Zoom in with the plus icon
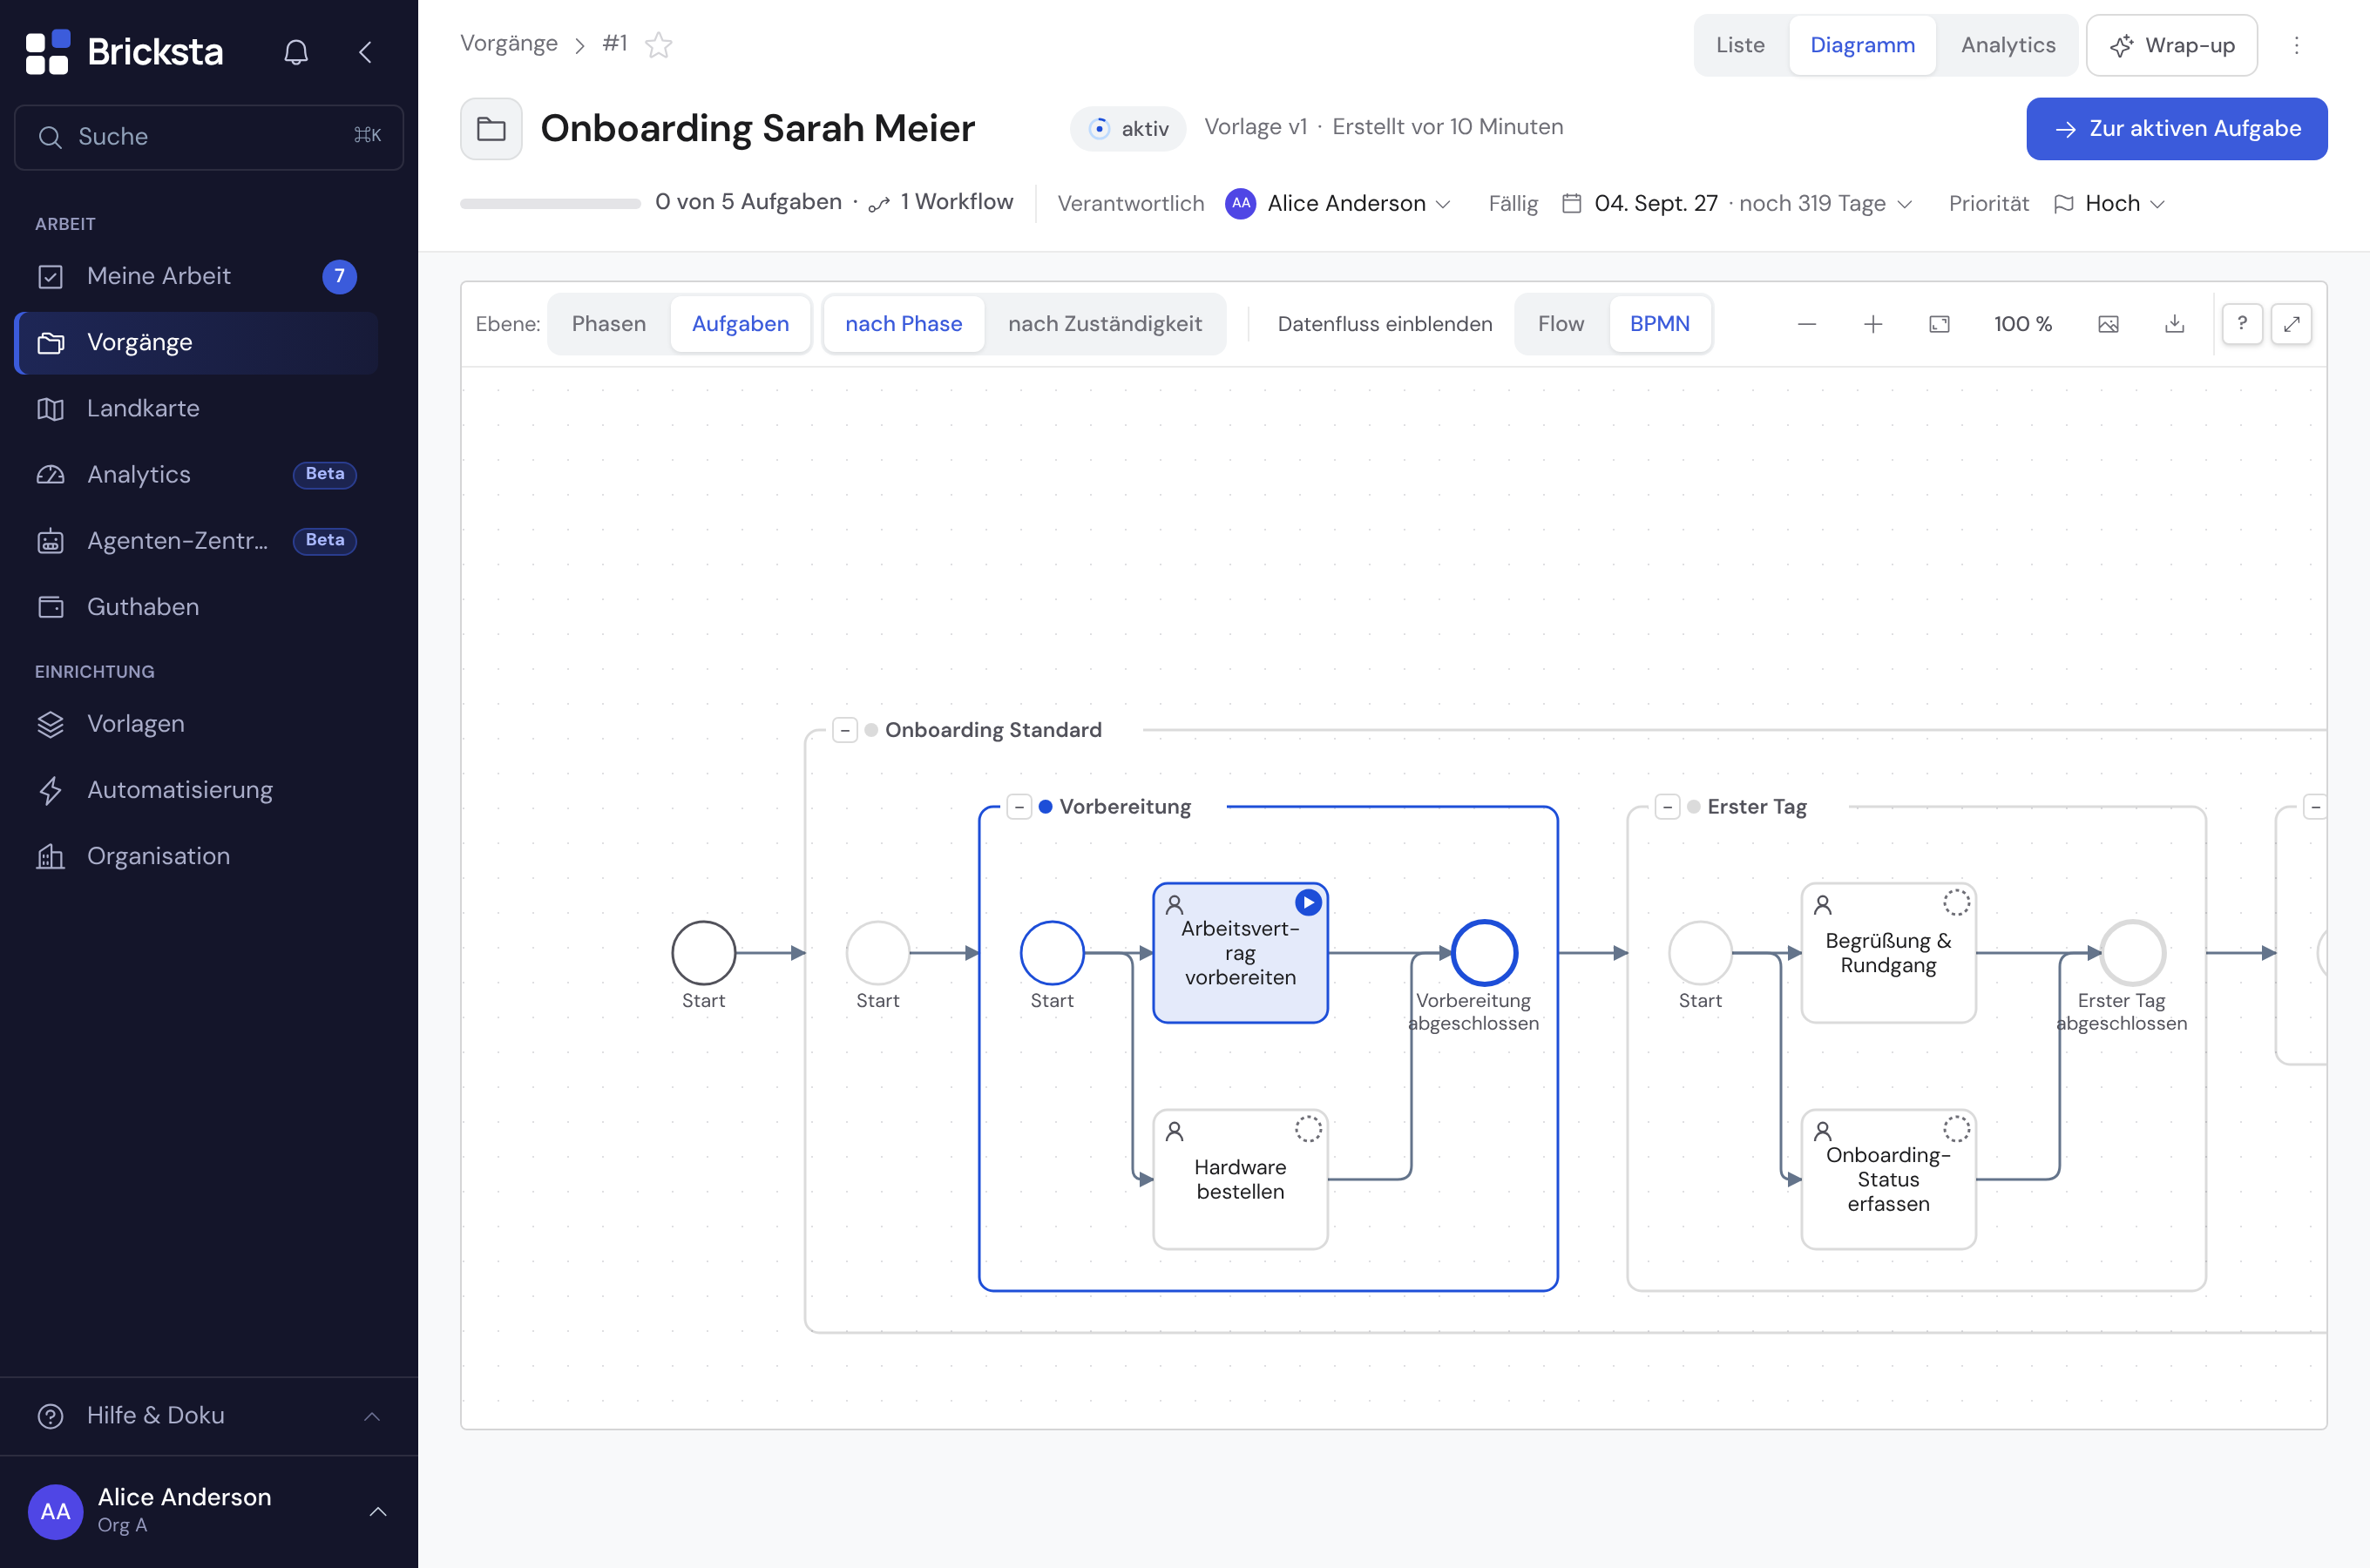The height and width of the screenshot is (1568, 2370). [1873, 324]
